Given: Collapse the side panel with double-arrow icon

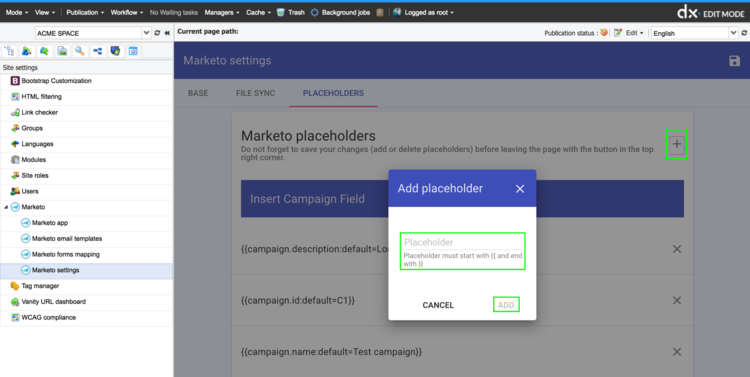Looking at the screenshot, I should tap(167, 33).
